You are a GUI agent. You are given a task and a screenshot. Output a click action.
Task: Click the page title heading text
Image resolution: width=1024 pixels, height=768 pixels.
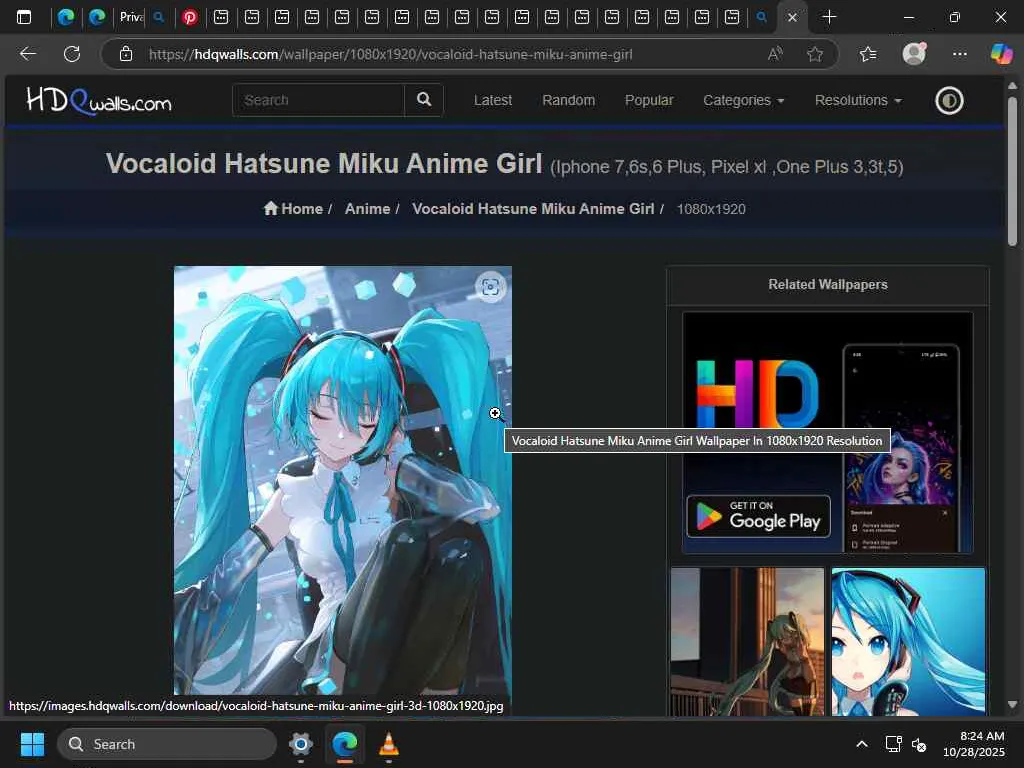coord(324,163)
